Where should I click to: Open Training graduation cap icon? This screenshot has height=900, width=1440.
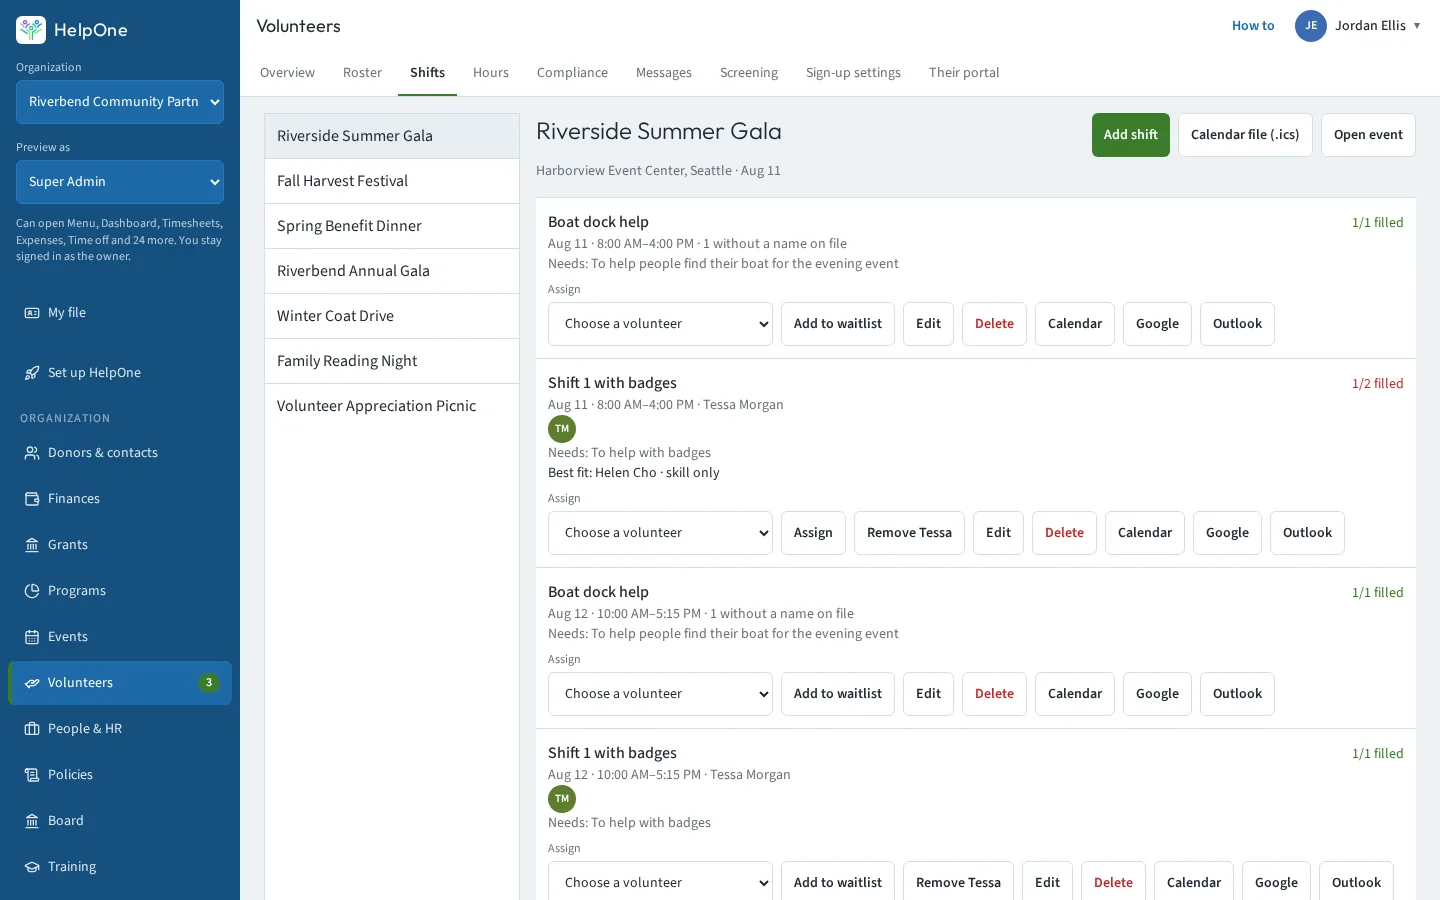32,867
